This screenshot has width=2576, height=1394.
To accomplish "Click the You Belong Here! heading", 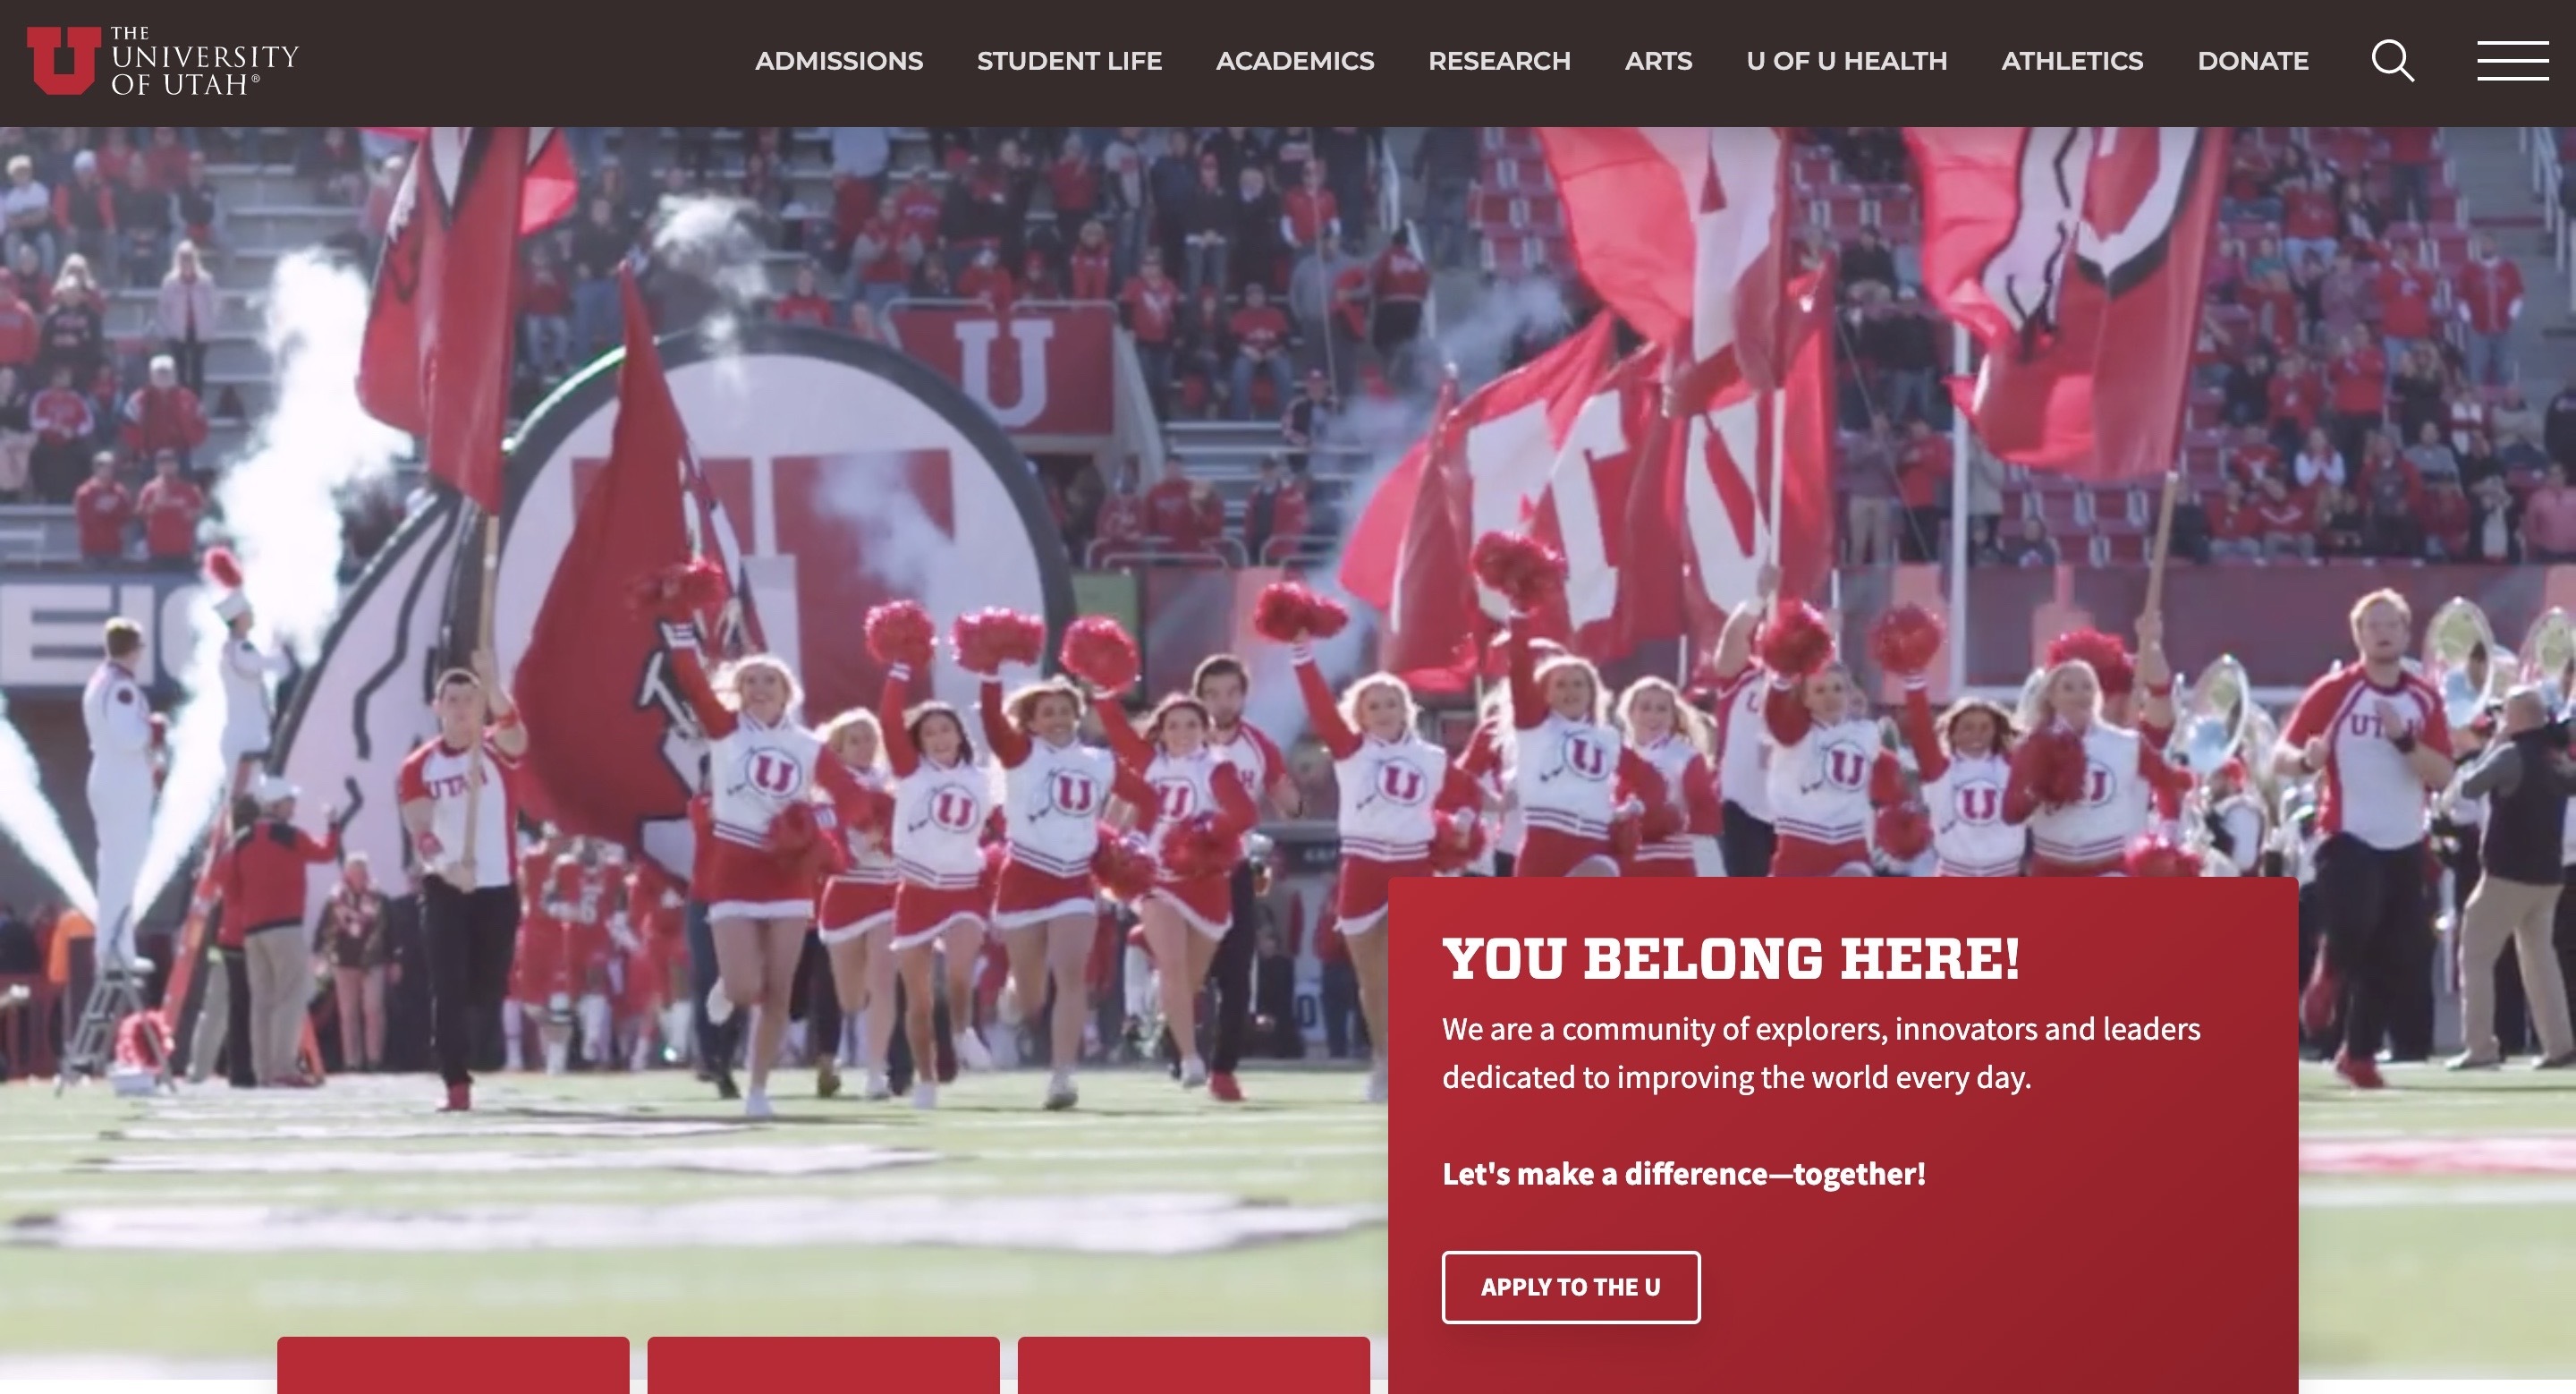I will click(x=1731, y=958).
